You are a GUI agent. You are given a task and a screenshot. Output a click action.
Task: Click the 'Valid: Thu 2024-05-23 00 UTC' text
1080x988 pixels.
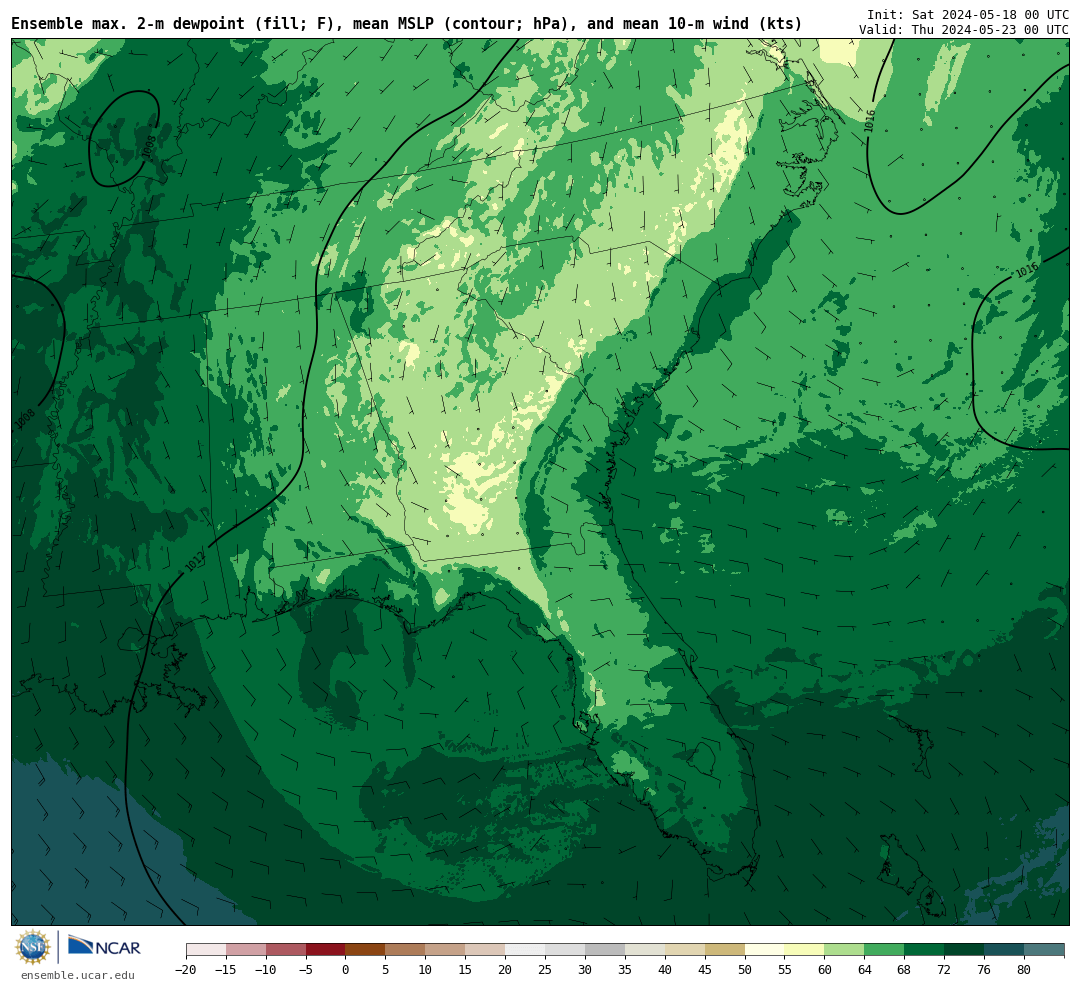point(964,30)
